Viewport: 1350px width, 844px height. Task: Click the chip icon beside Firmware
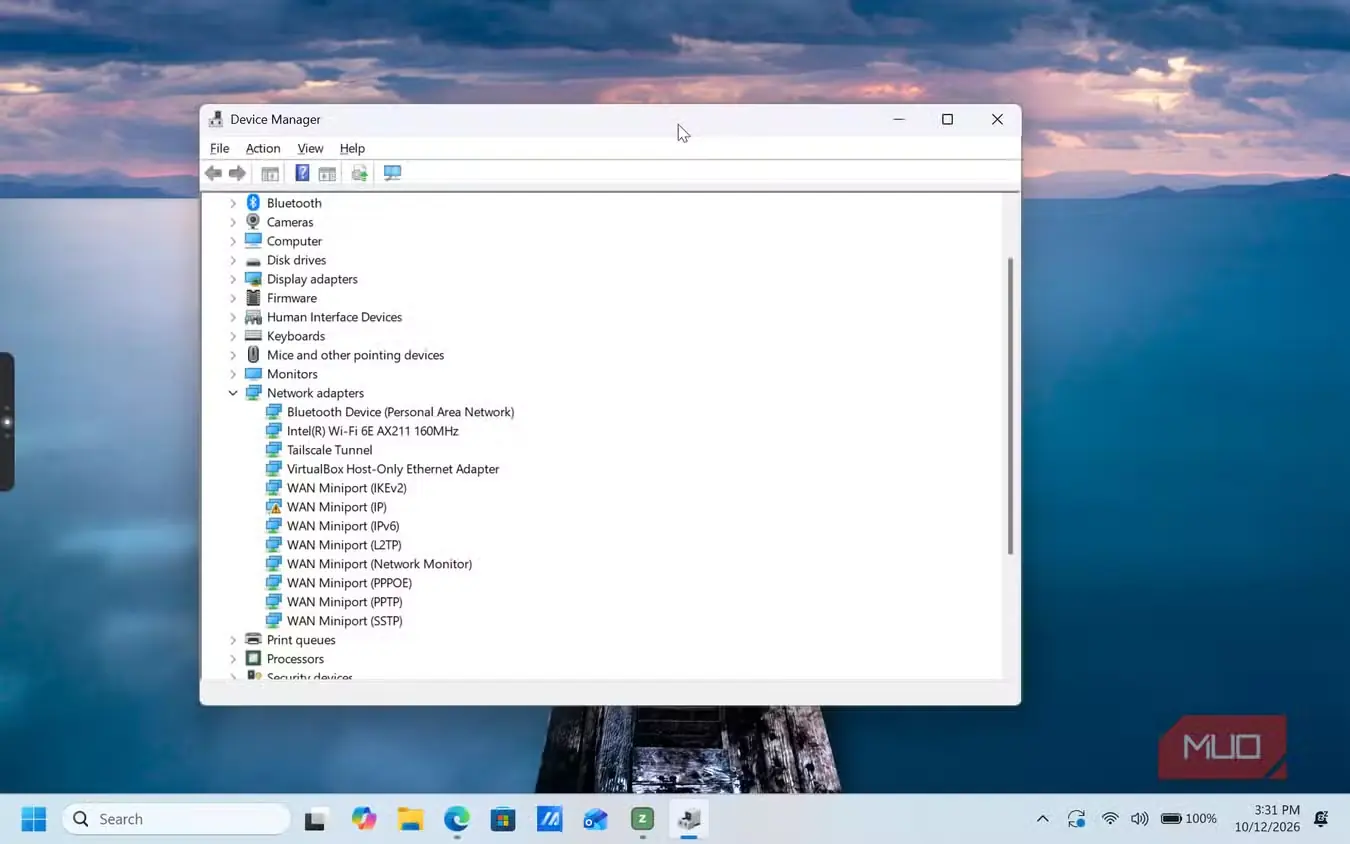253,298
